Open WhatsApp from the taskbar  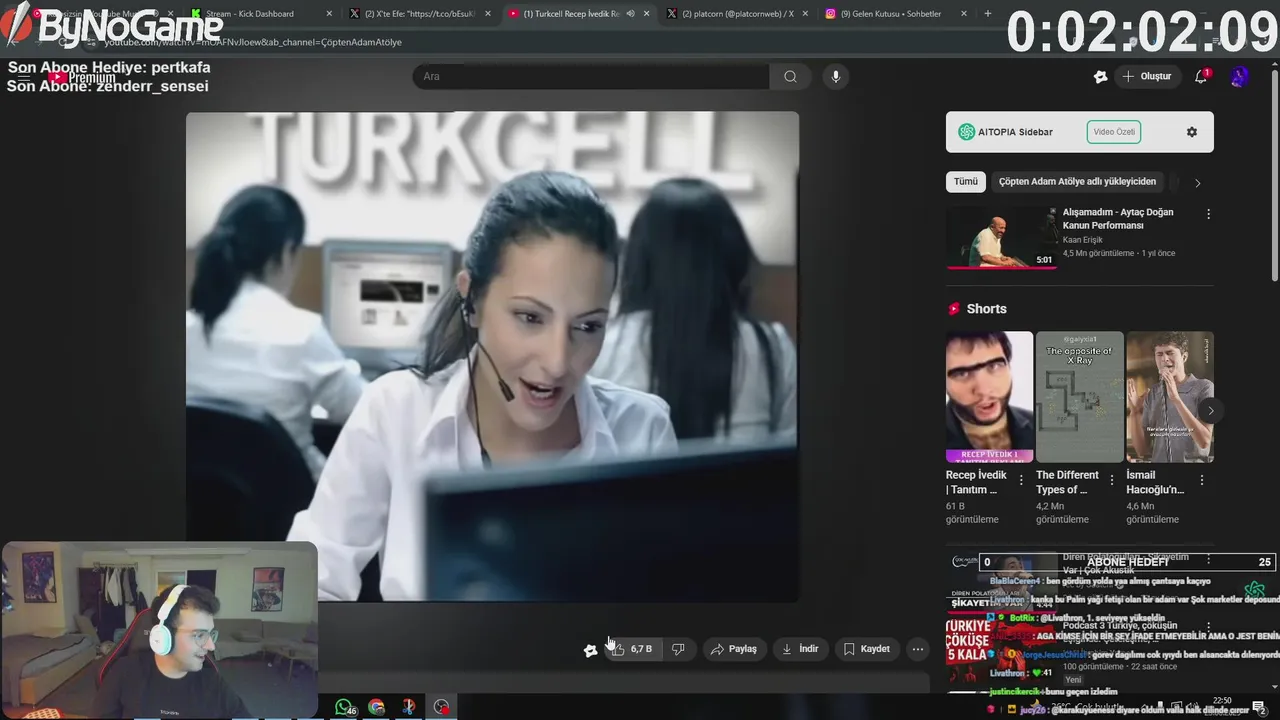click(x=345, y=707)
